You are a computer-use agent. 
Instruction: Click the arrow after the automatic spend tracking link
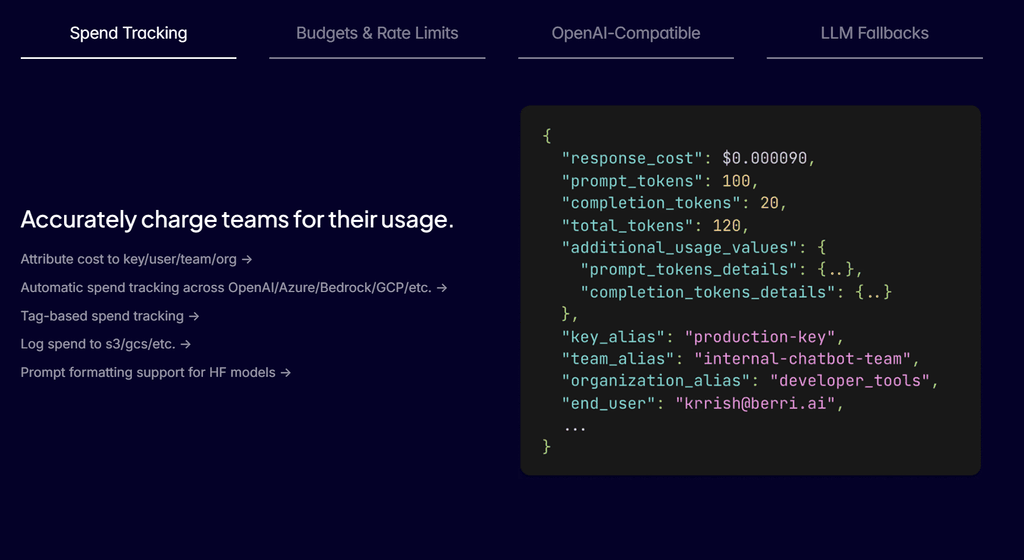[441, 288]
